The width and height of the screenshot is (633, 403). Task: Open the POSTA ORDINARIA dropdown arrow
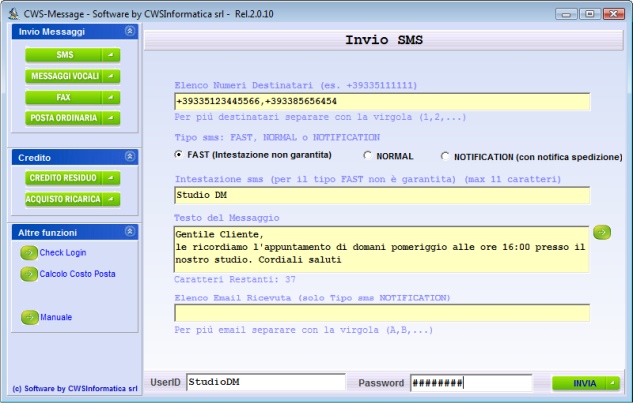pyautogui.click(x=111, y=118)
